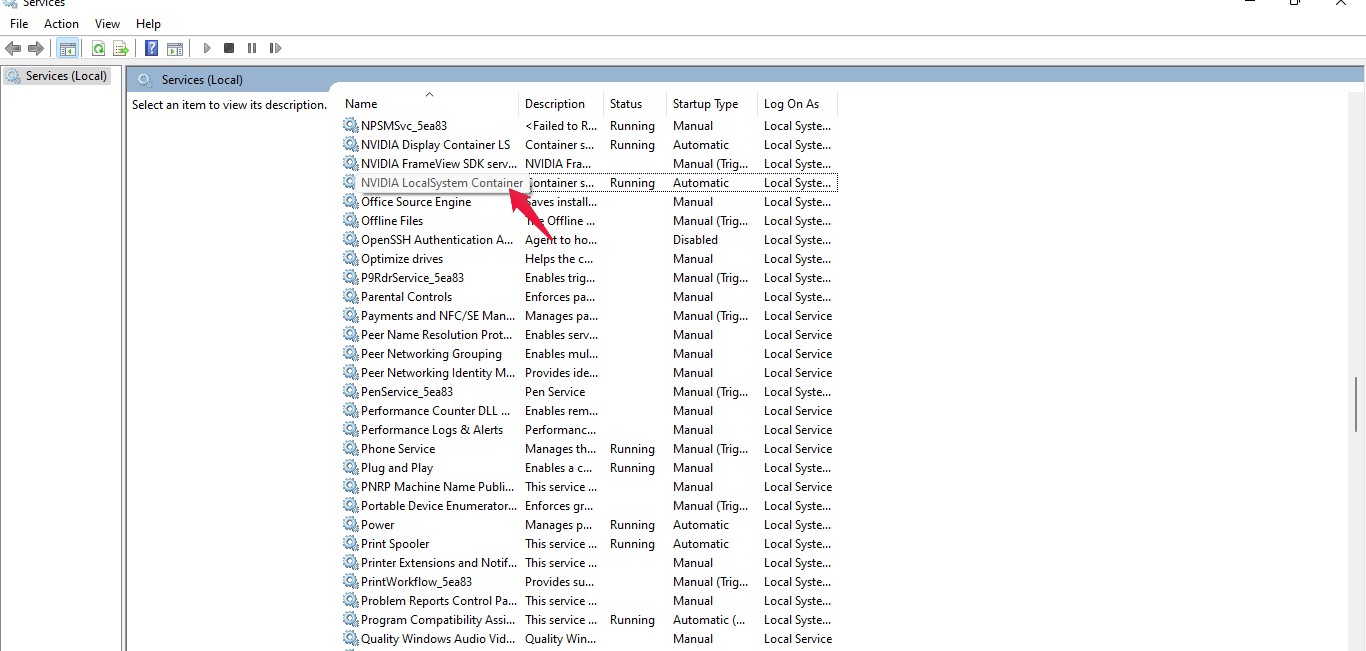Click the gear icon beside Plug and Play
The width and height of the screenshot is (1366, 651).
pos(350,468)
